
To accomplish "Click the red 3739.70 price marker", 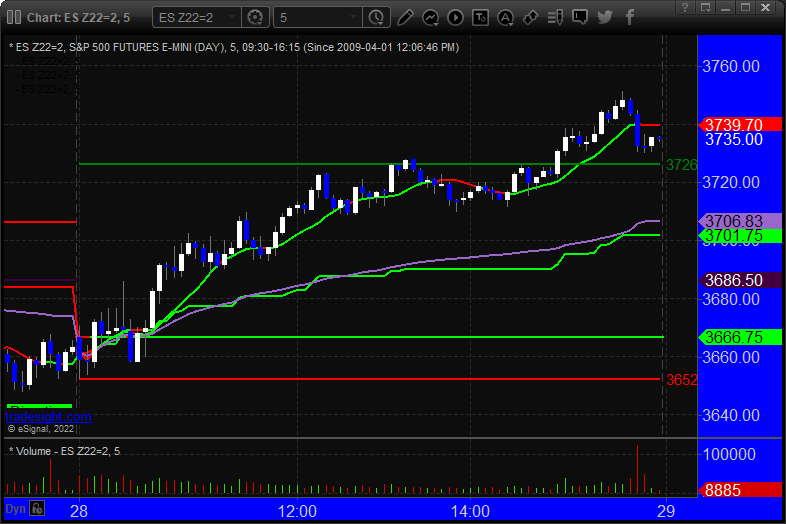I will [x=740, y=124].
